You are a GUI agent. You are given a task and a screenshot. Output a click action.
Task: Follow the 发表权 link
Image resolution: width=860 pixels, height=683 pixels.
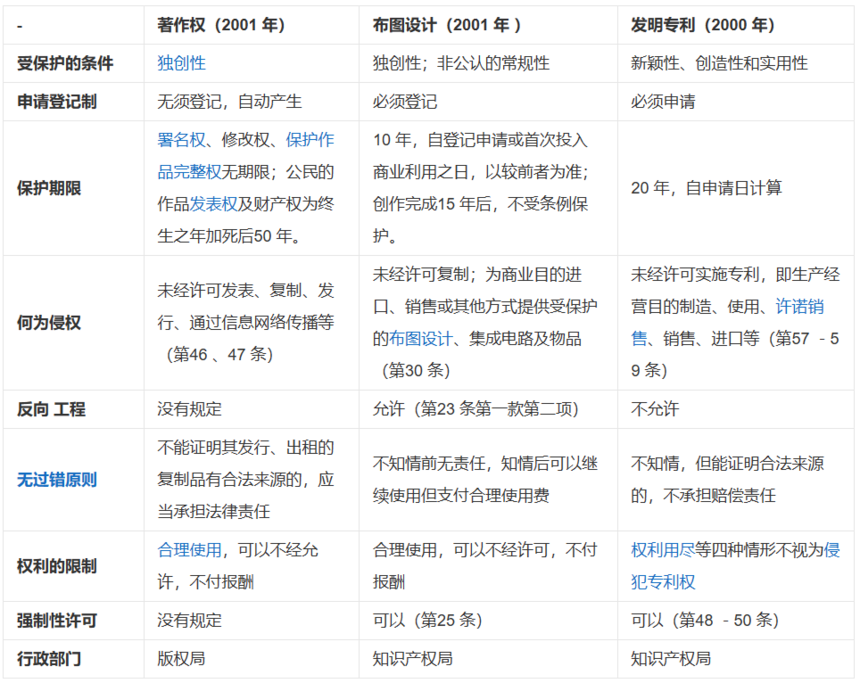[x=213, y=204]
